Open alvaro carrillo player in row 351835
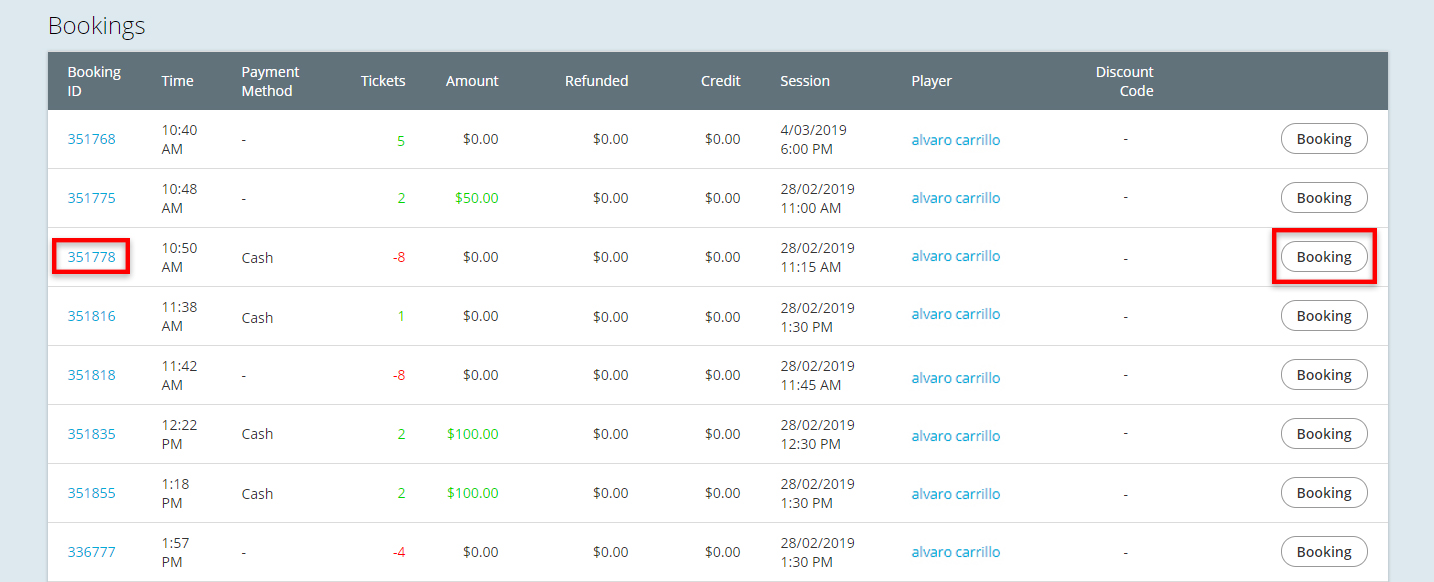Image resolution: width=1434 pixels, height=582 pixels. (x=956, y=436)
